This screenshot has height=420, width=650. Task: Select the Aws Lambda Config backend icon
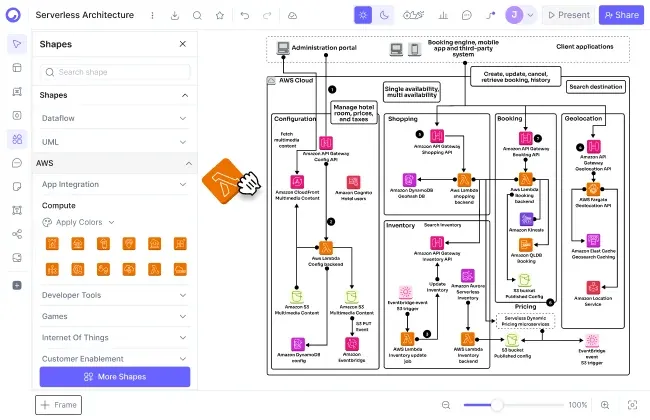[326, 248]
